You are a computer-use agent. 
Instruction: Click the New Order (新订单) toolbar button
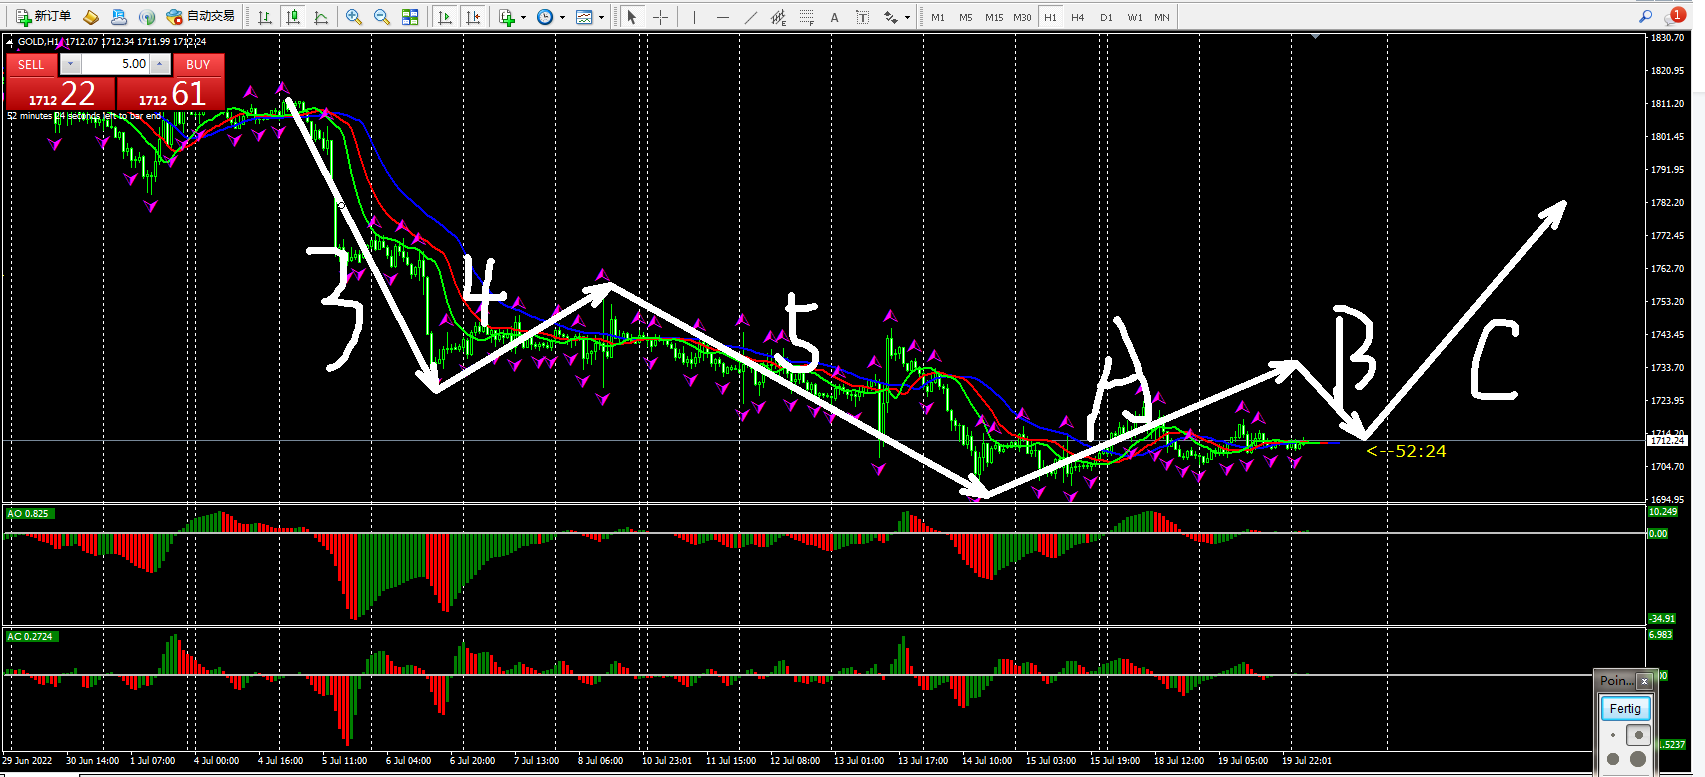(x=43, y=16)
